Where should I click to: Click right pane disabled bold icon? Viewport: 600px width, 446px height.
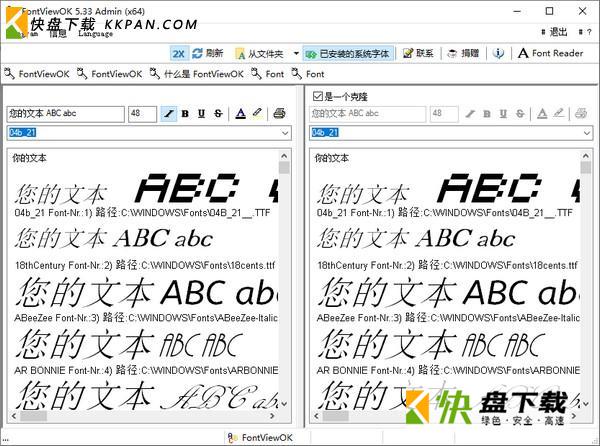(487, 114)
